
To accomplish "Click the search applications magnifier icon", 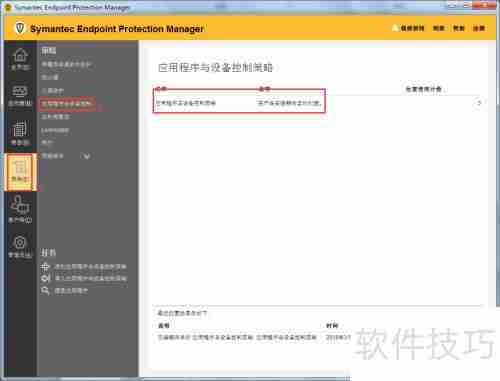I will click(x=45, y=291).
